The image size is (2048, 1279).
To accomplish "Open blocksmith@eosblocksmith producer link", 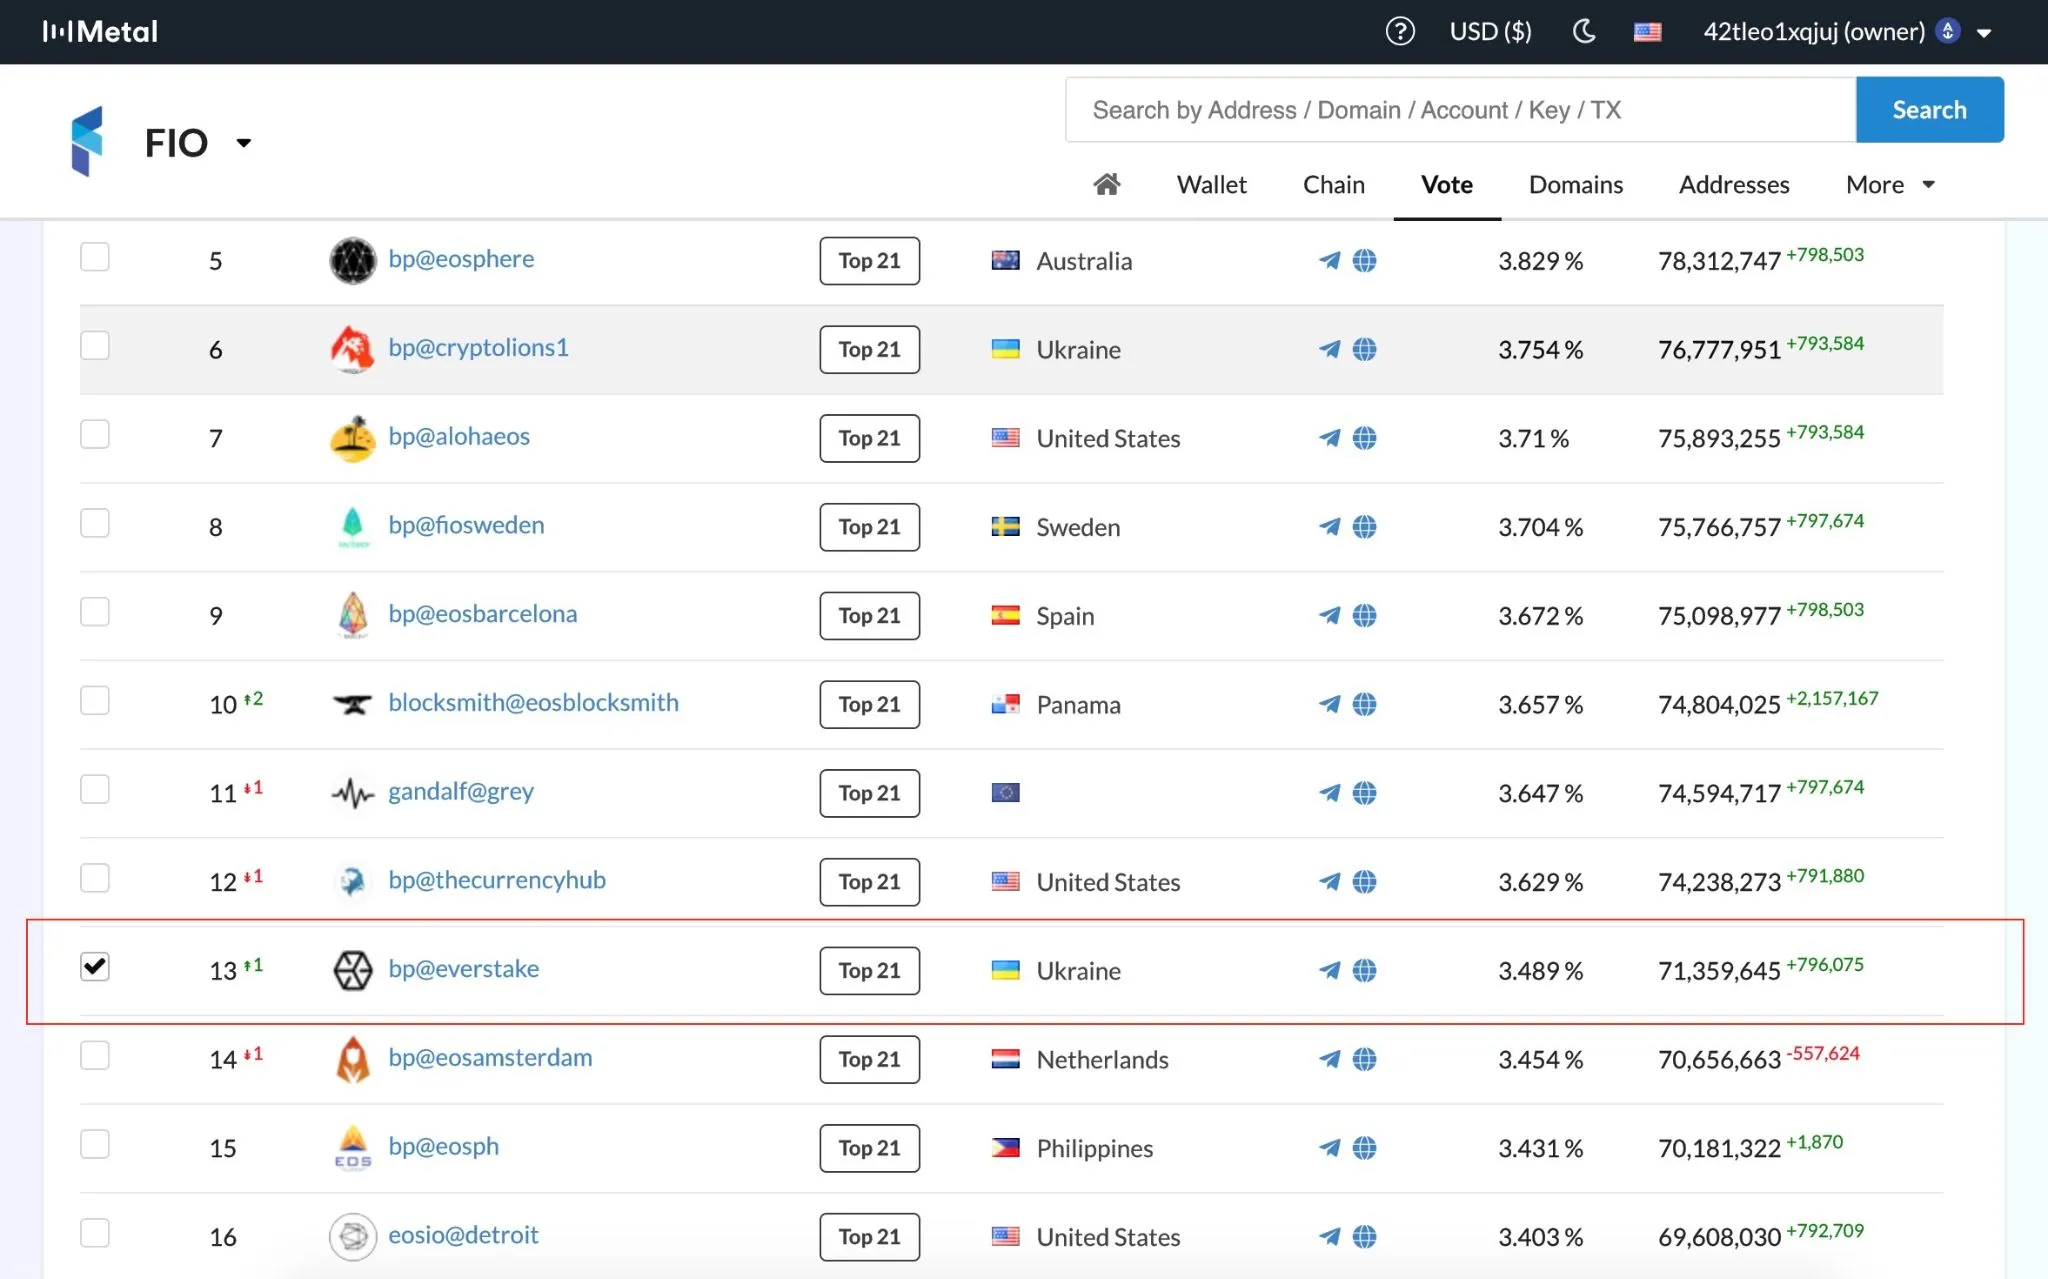I will point(533,703).
